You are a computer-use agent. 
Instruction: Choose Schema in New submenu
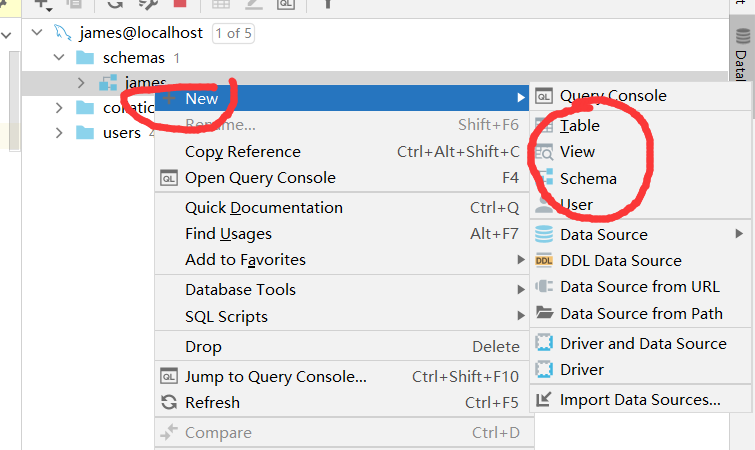tap(640, 179)
